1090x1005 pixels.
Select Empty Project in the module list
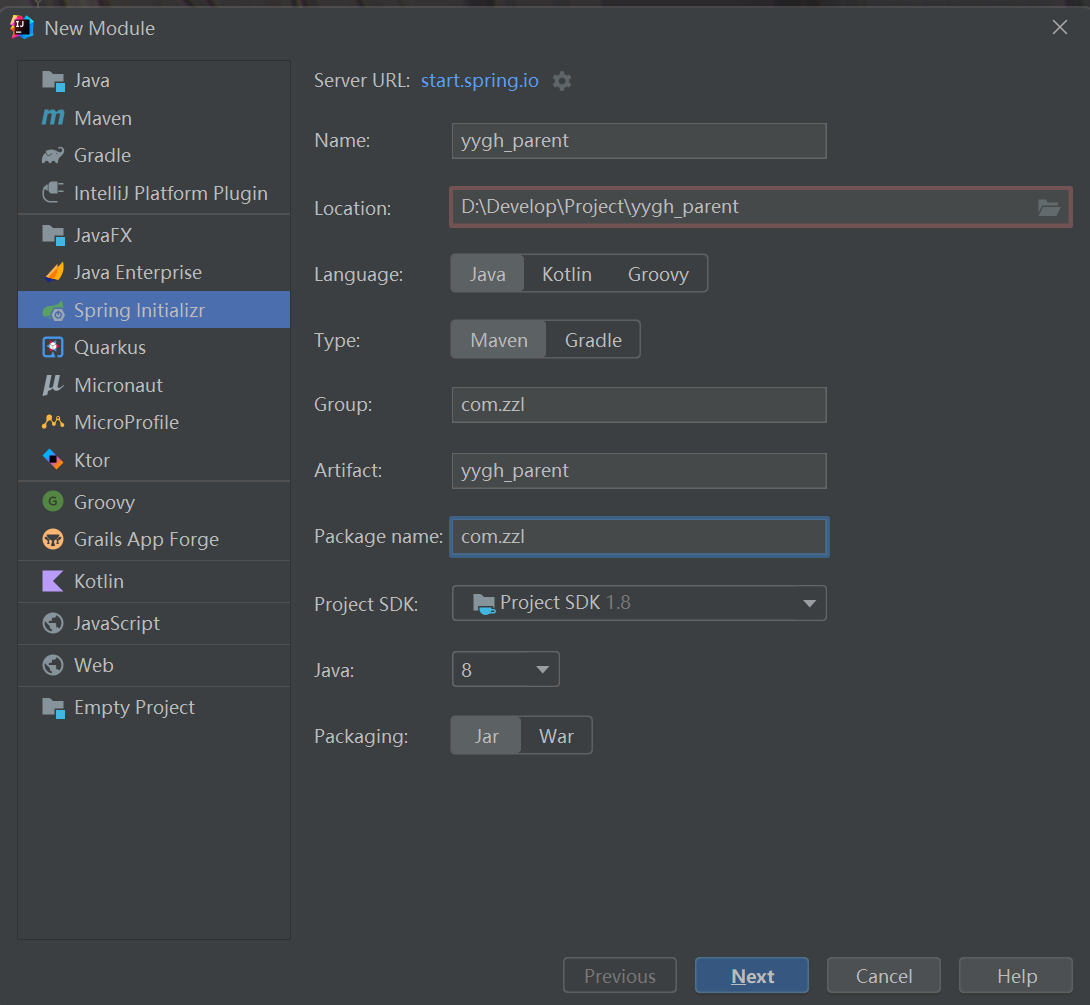pyautogui.click(x=134, y=707)
